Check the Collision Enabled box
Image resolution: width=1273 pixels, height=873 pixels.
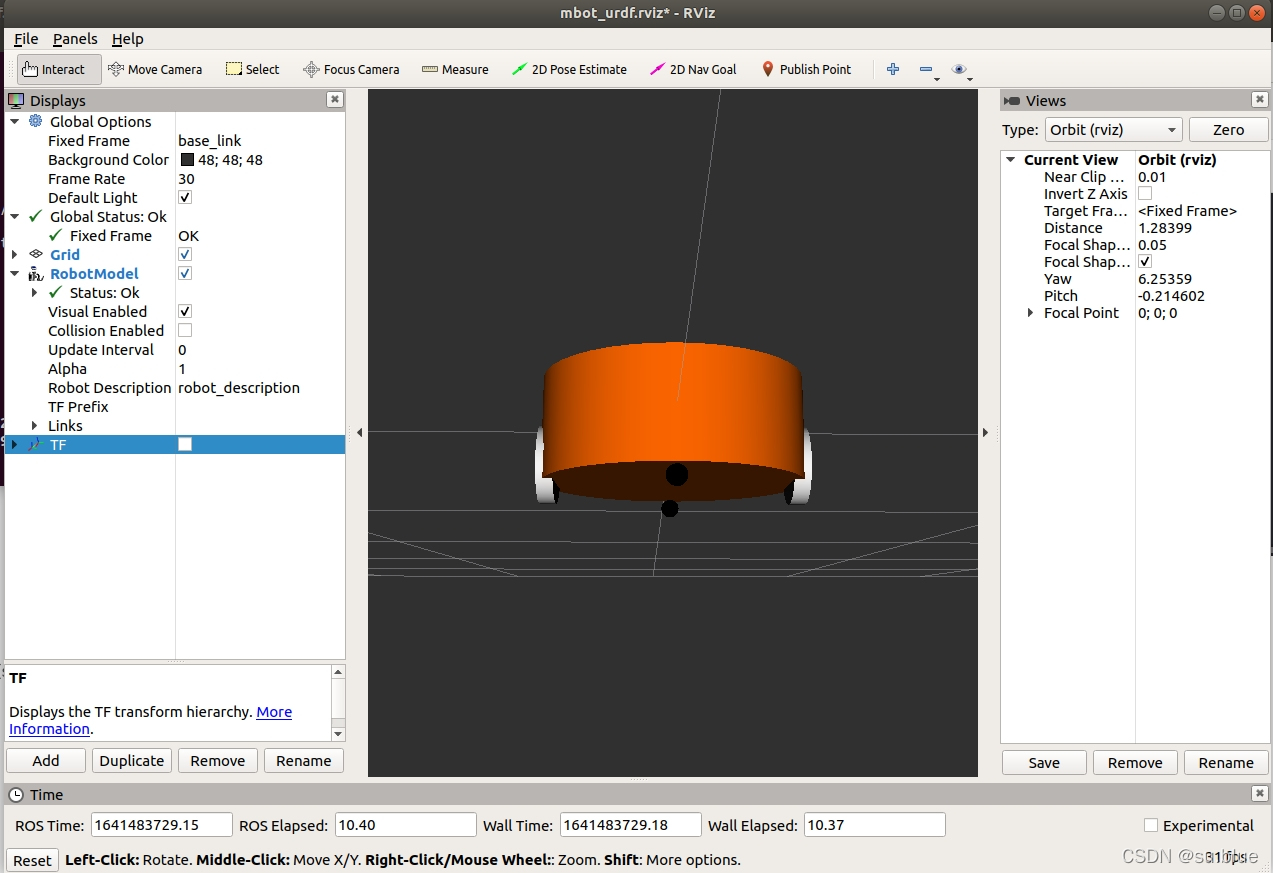pyautogui.click(x=185, y=331)
